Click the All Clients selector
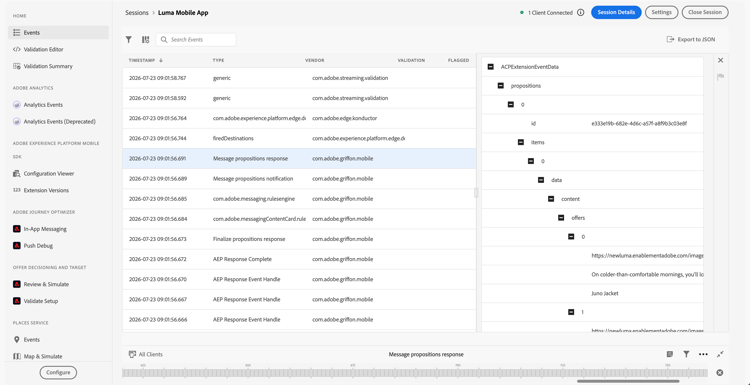750x385 pixels. [146, 354]
